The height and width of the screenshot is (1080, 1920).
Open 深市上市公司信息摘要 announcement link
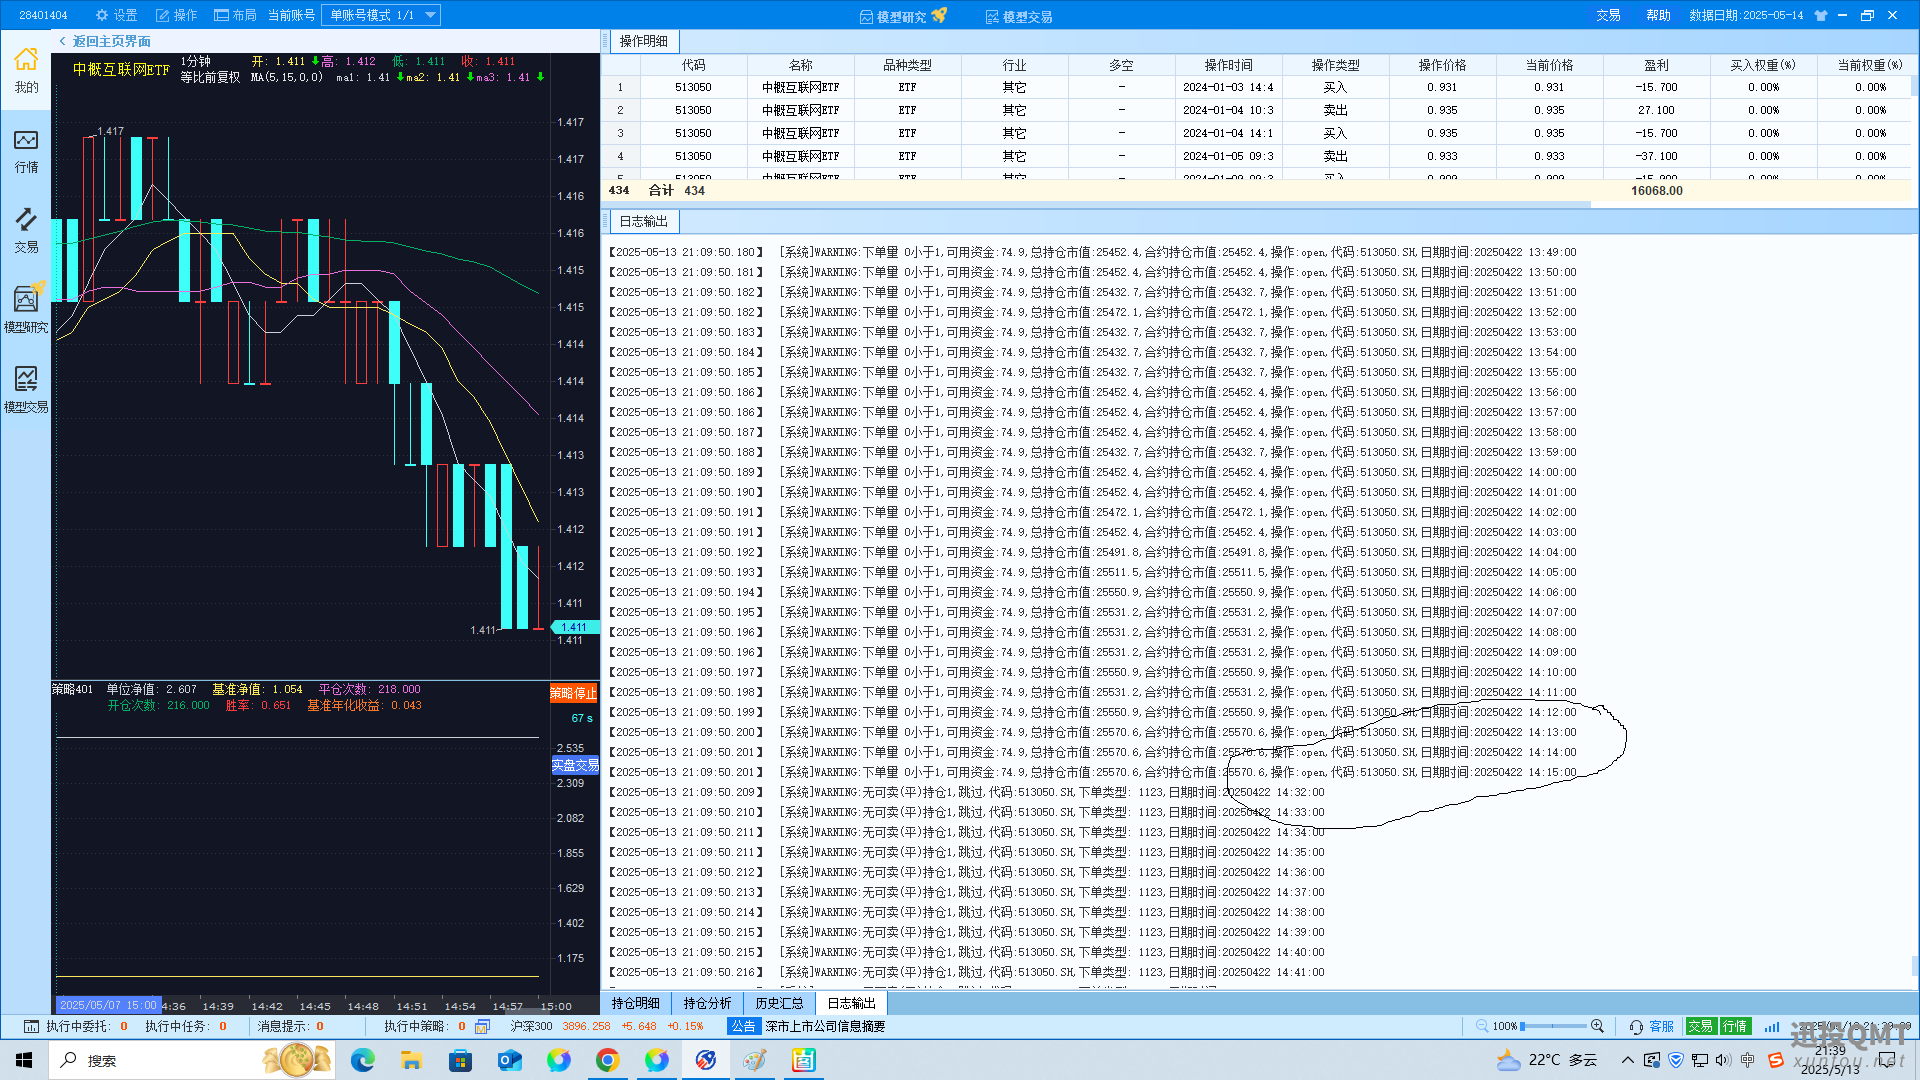pyautogui.click(x=825, y=1026)
